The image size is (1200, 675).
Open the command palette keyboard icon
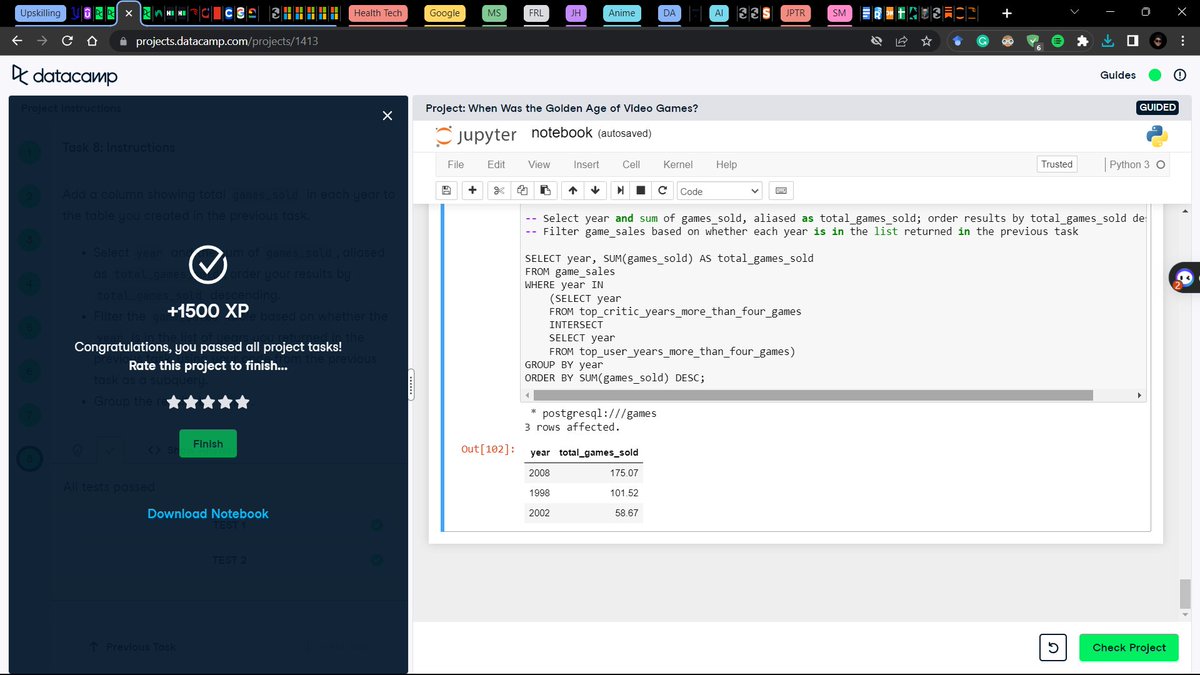tap(781, 190)
